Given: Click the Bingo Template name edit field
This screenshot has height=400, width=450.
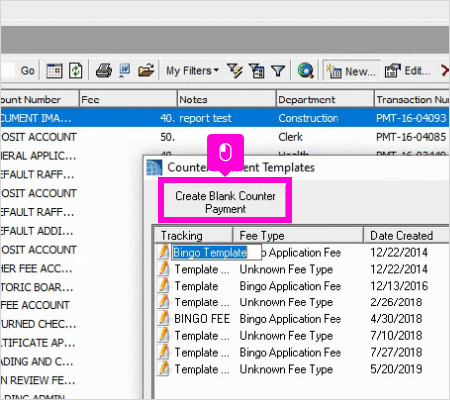Looking at the screenshot, I should click(216, 252).
